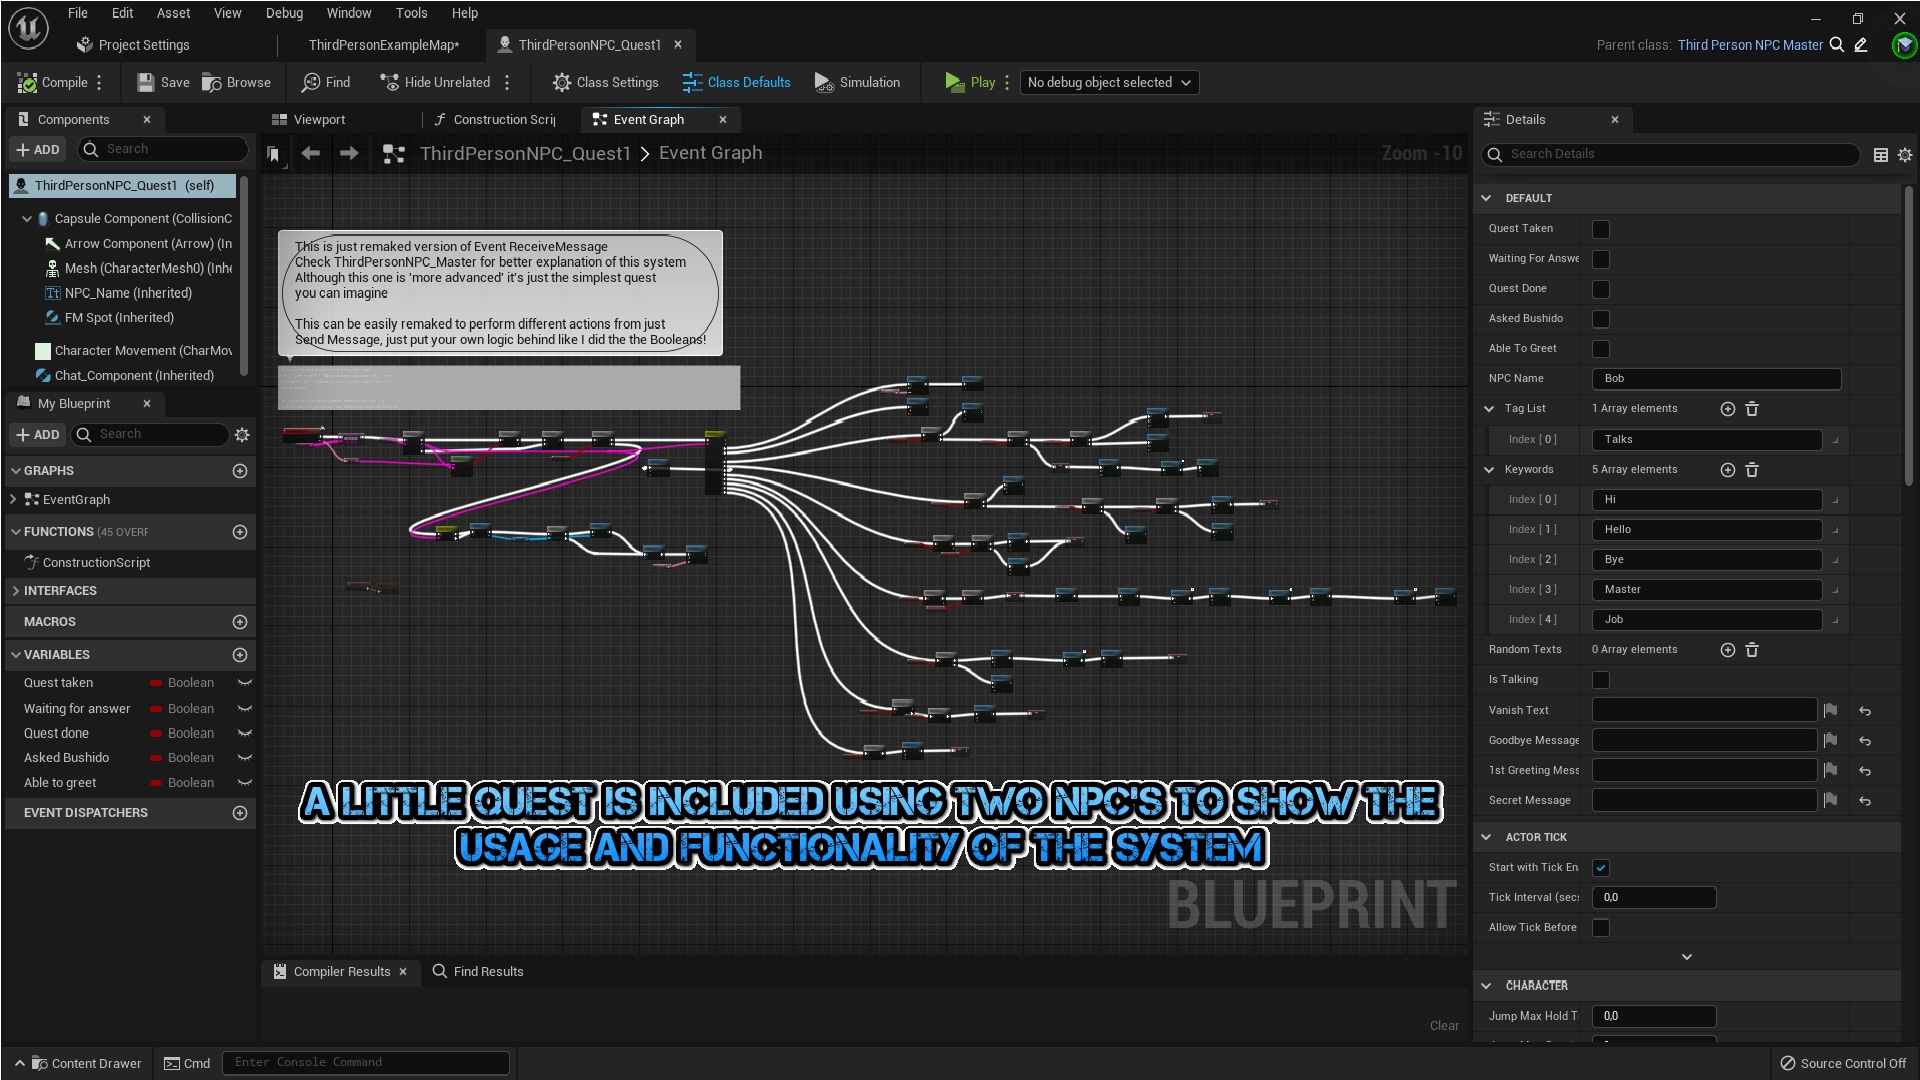Open the No debug object selected dropdown
The width and height of the screenshot is (1920, 1080).
(1108, 82)
